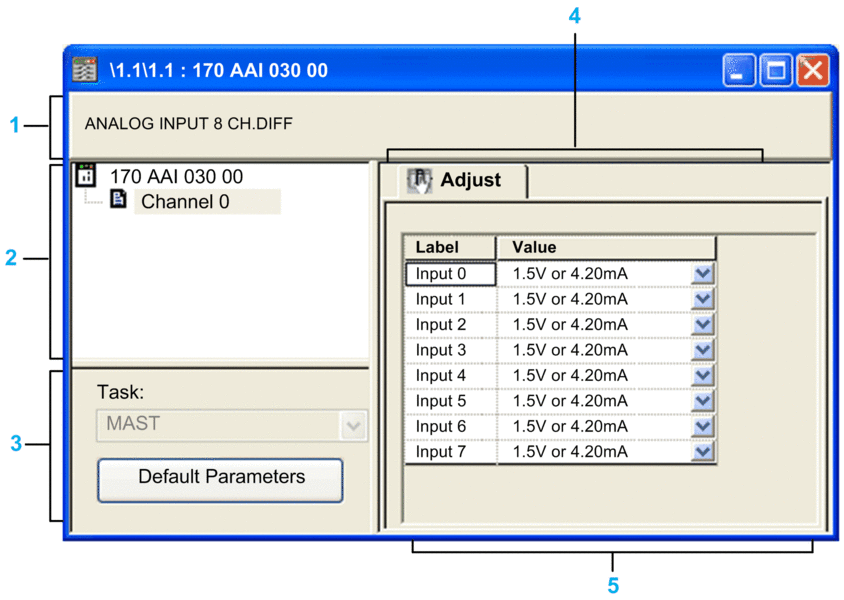Click the Task: label
The height and width of the screenshot is (600, 844).
tap(121, 392)
